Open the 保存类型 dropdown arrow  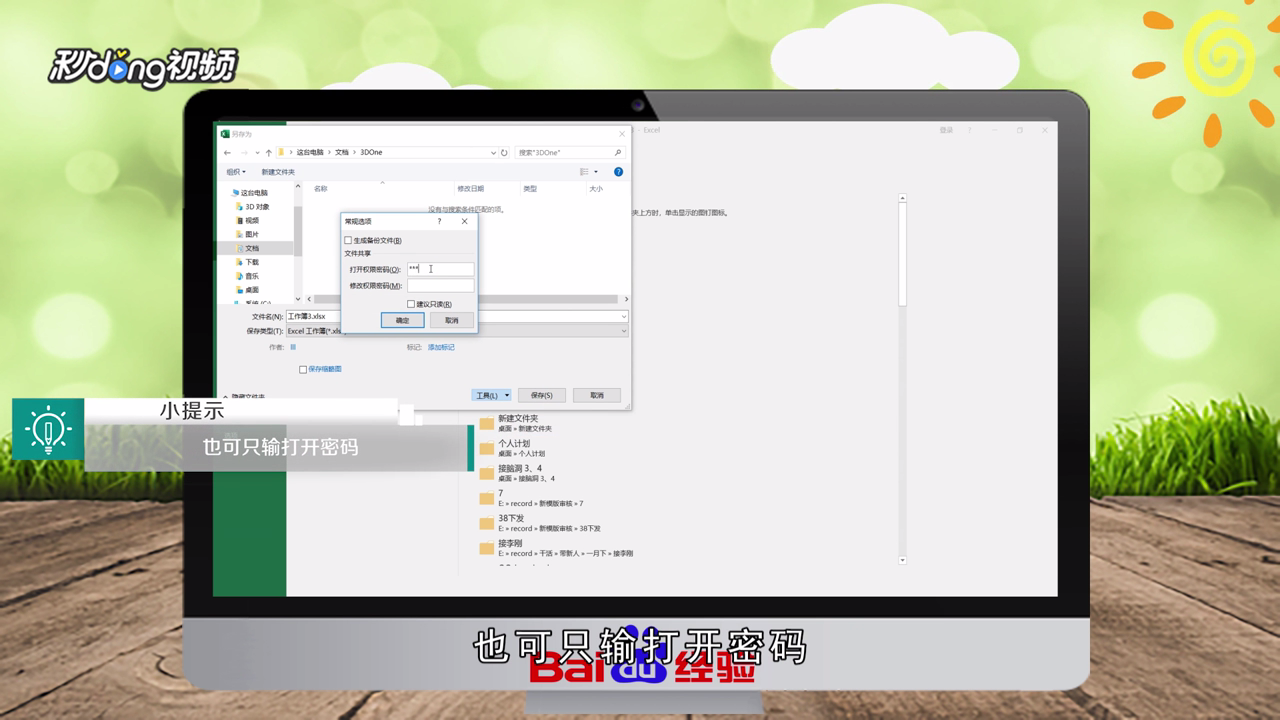click(x=624, y=331)
